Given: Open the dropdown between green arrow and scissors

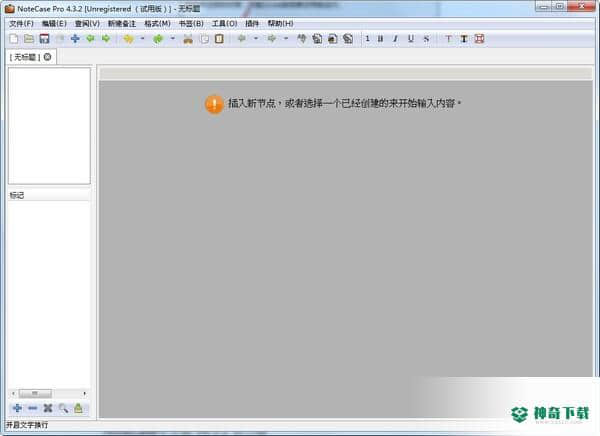Looking at the screenshot, I should (173, 39).
